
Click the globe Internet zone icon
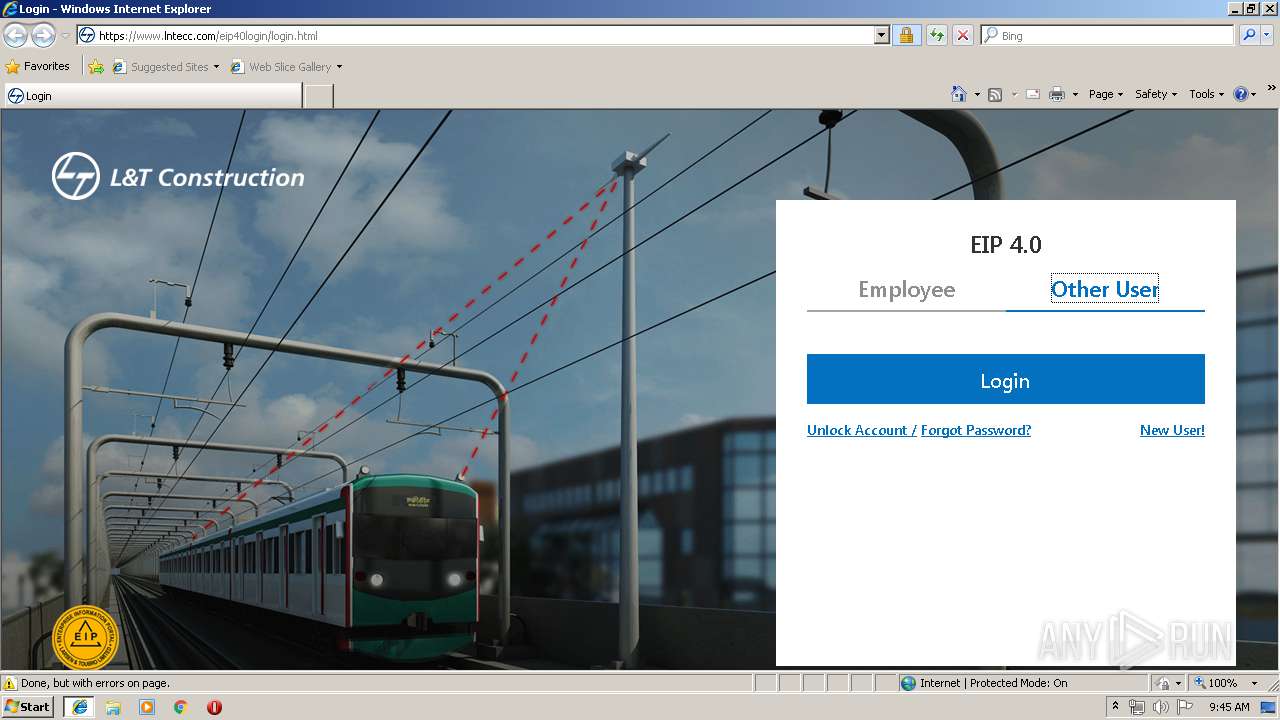[908, 683]
